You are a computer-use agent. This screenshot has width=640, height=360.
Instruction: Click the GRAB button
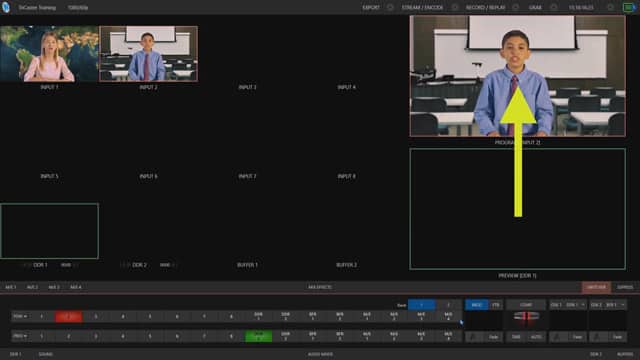click(535, 7)
